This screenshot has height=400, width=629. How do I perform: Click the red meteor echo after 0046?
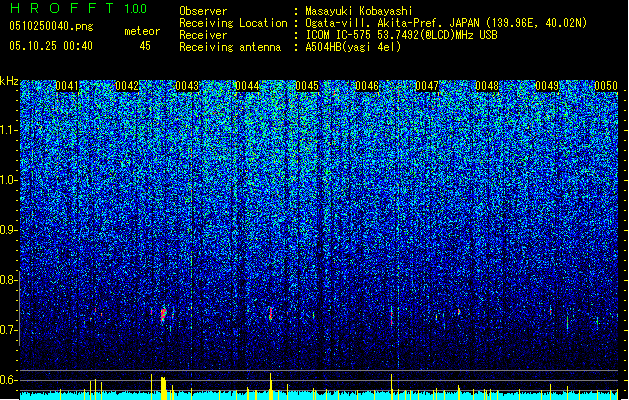click(x=391, y=316)
